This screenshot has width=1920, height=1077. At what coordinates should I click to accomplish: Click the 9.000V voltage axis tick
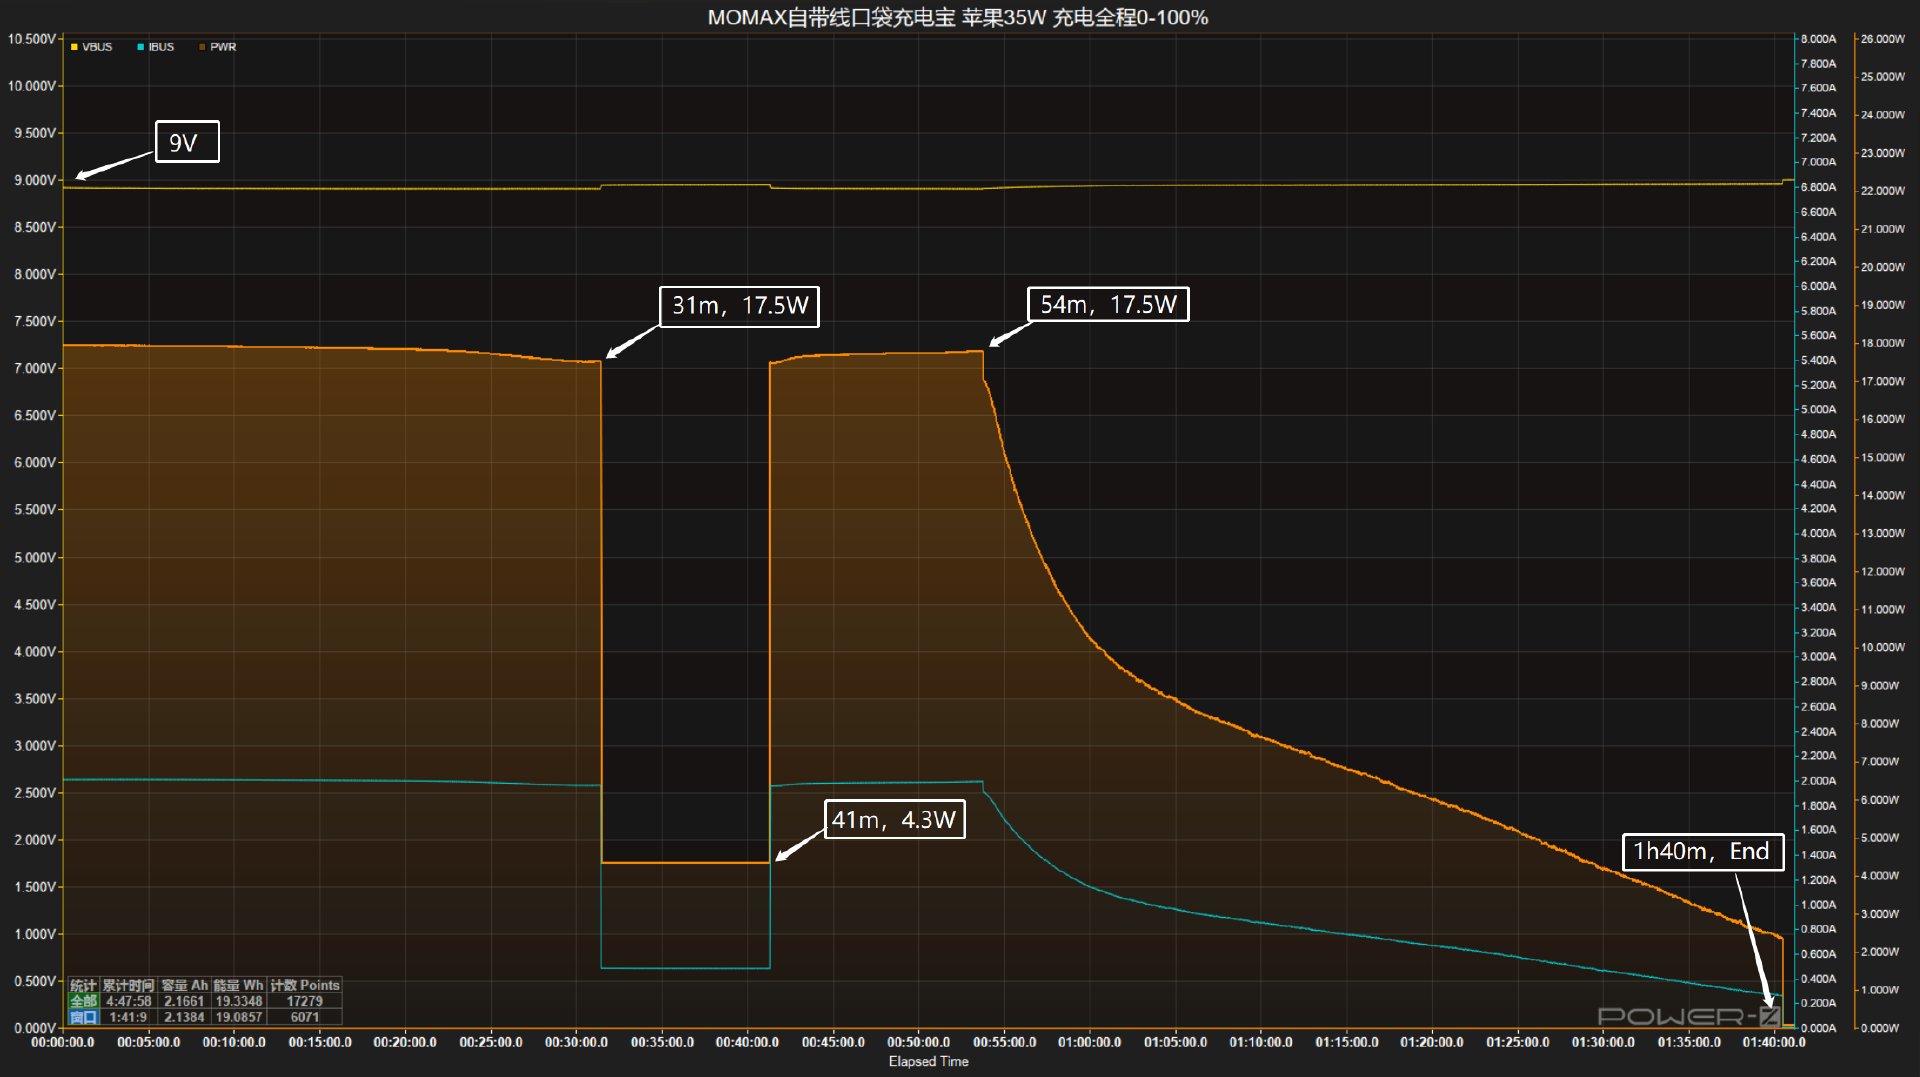(34, 180)
